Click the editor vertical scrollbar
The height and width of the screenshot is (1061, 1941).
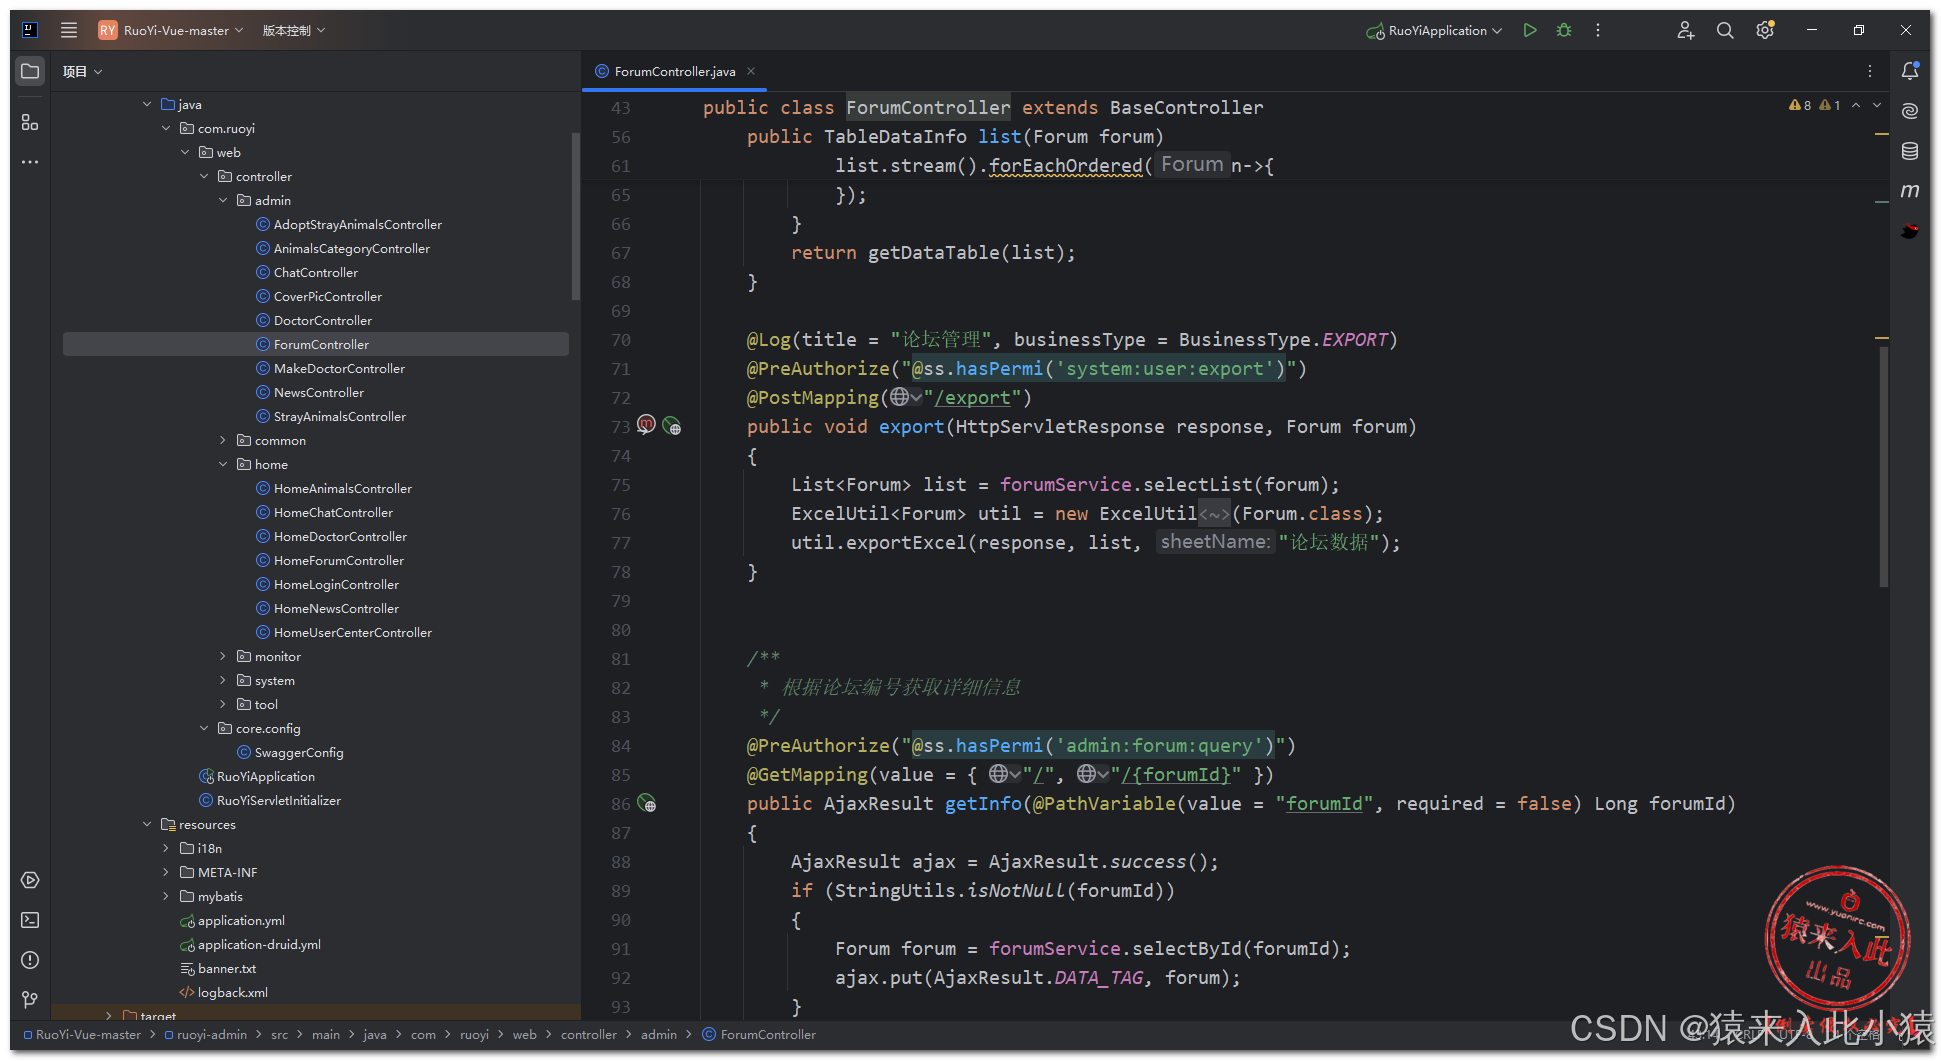(x=1883, y=467)
